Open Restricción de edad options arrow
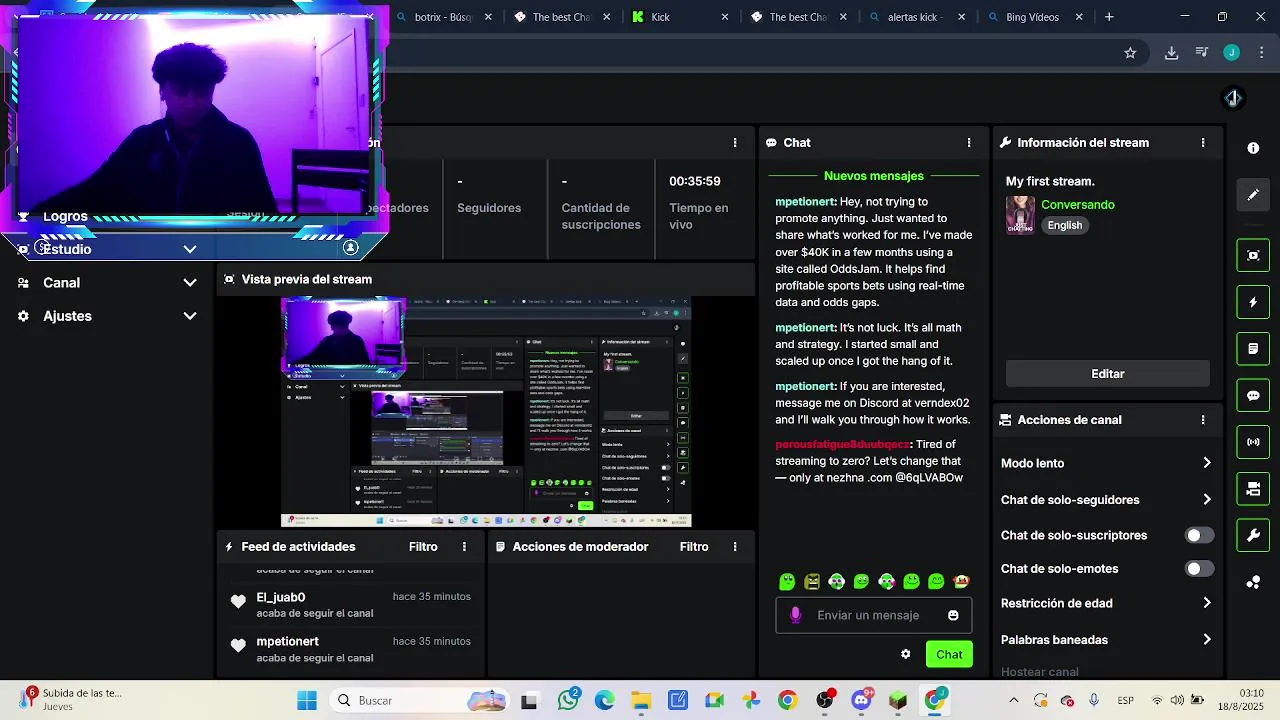The image size is (1280, 720). 1207,603
